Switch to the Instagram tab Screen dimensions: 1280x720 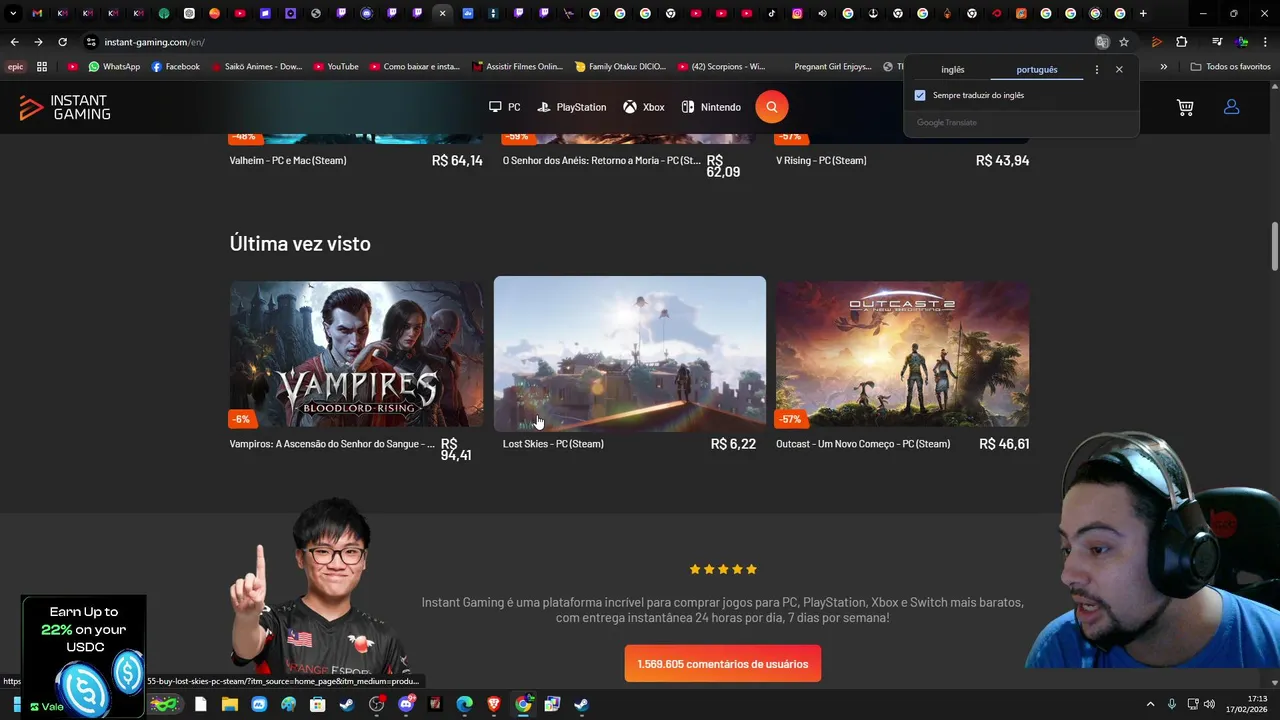(797, 14)
